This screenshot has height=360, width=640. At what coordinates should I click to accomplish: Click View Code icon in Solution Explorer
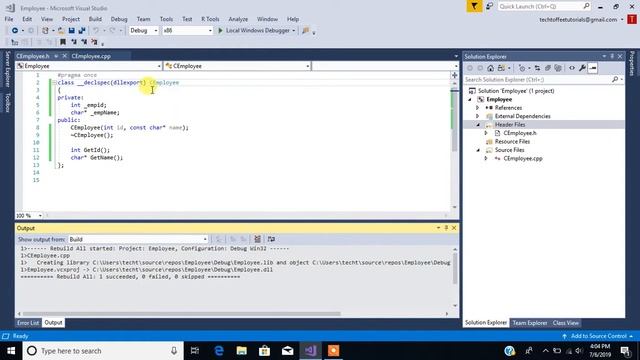point(572,68)
